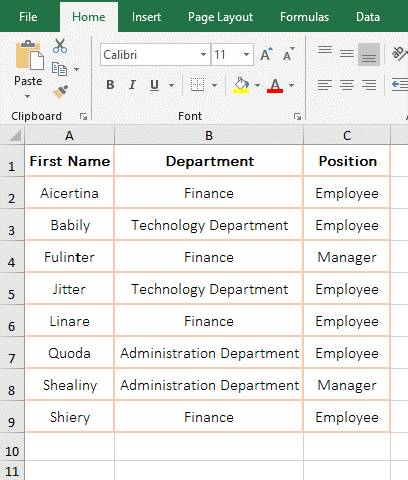Image resolution: width=408 pixels, height=480 pixels.
Task: Select the cell containing Aicertina
Action: point(69,193)
